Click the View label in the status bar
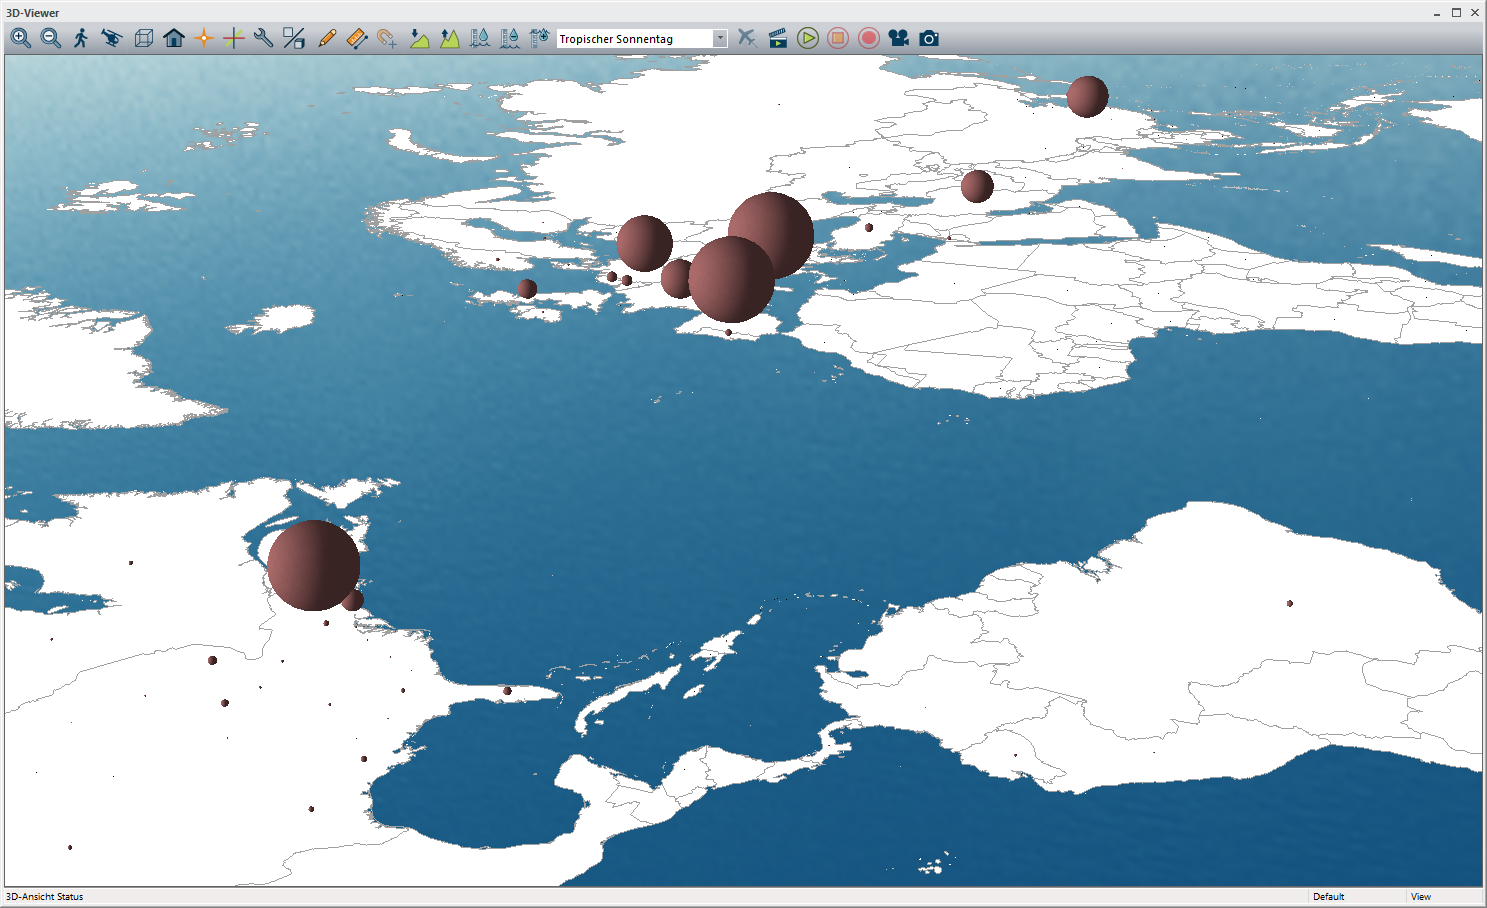This screenshot has height=908, width=1487. point(1421,897)
